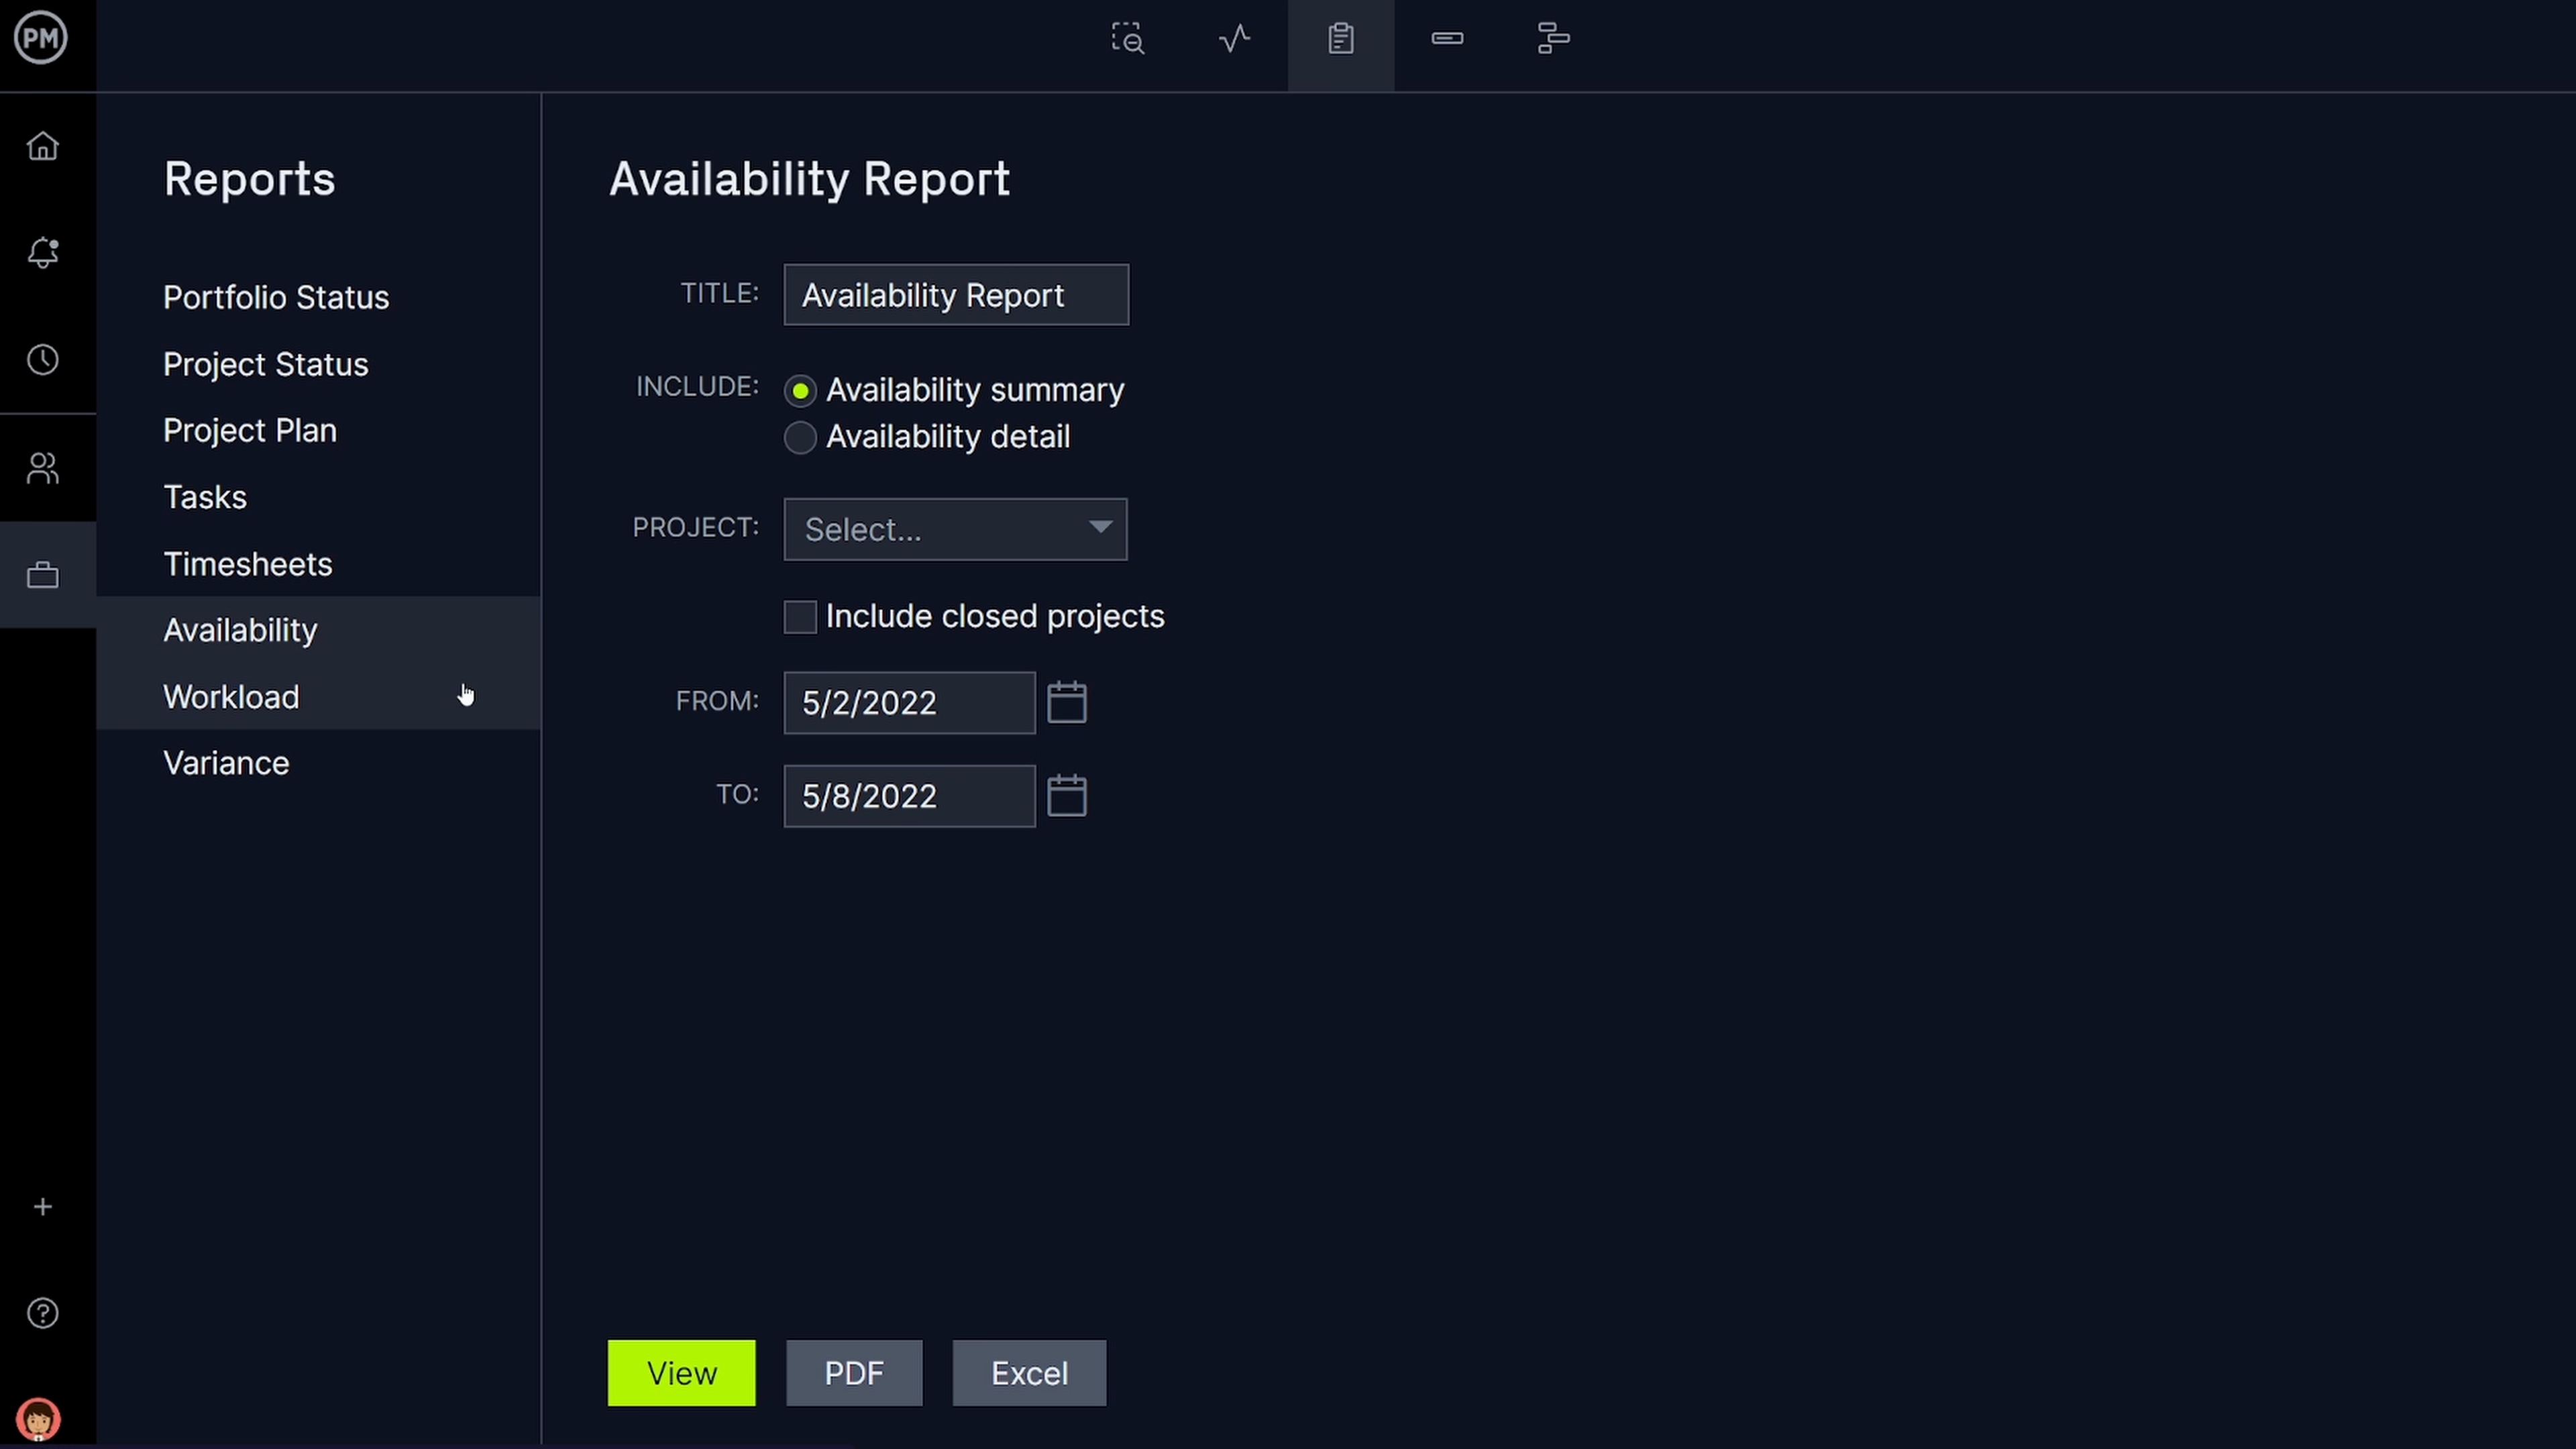Open the From date calendar picker
Viewport: 2576px width, 1449px height.
click(1066, 703)
